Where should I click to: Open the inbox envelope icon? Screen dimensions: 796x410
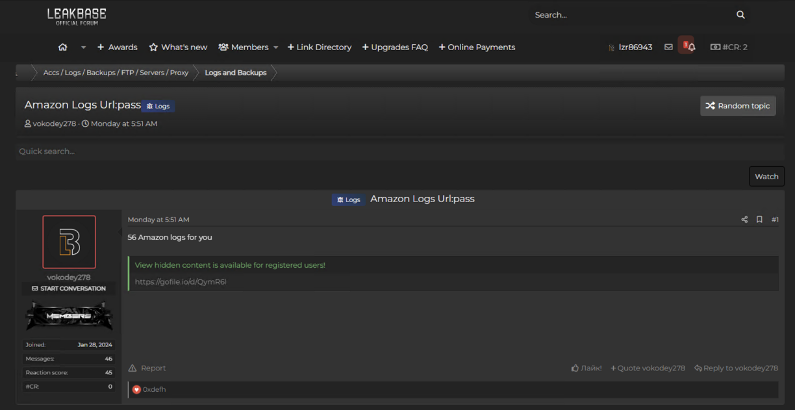(x=668, y=47)
